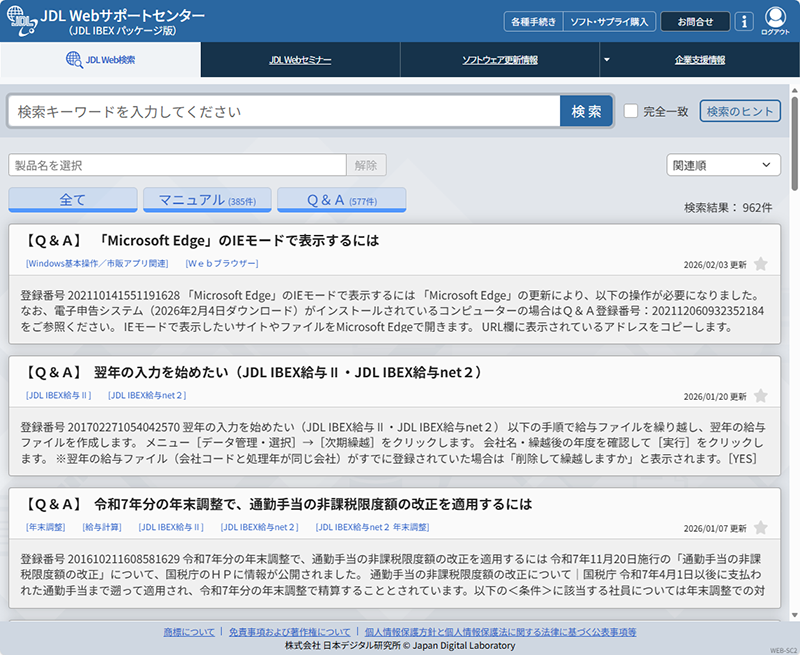Open the 関連順 sort order dropdown
Viewport: 800px width, 655px height.
723,164
